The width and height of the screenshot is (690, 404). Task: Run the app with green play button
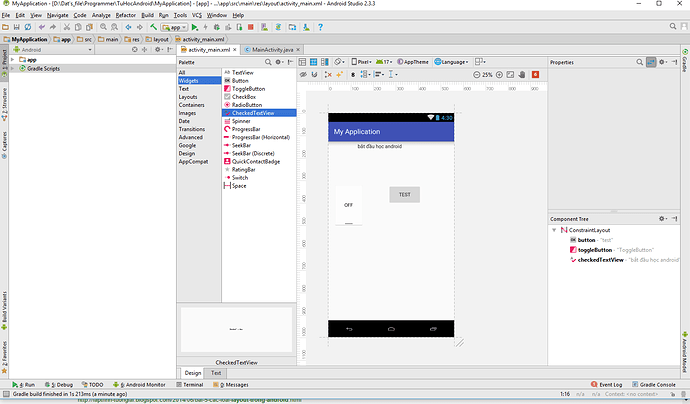point(194,28)
